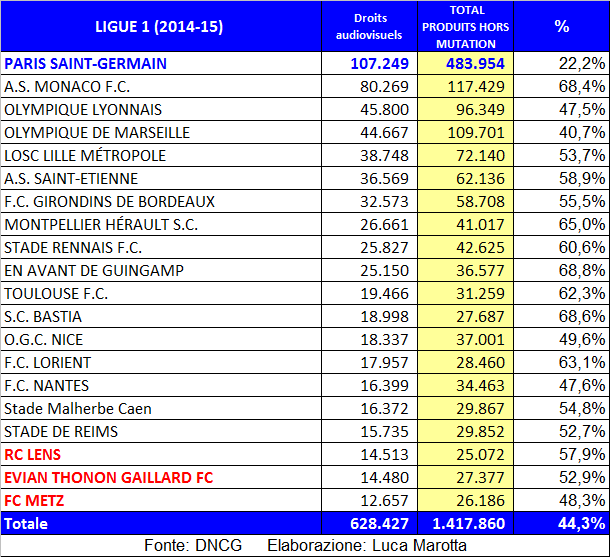
Task: Select the value 107.249
Action: [x=380, y=63]
